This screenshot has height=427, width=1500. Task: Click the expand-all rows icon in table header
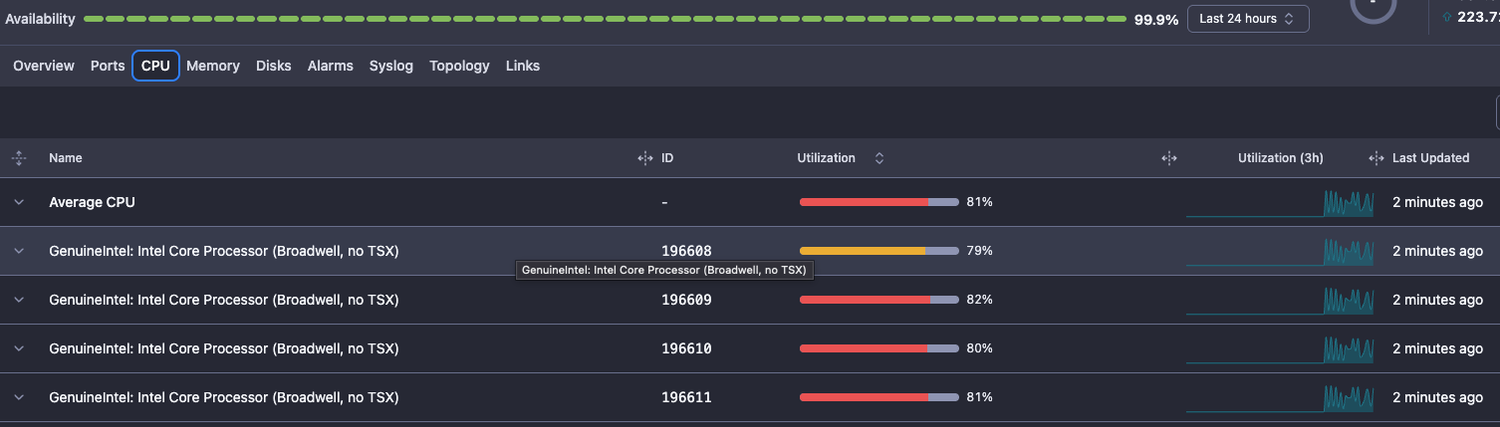point(18,158)
